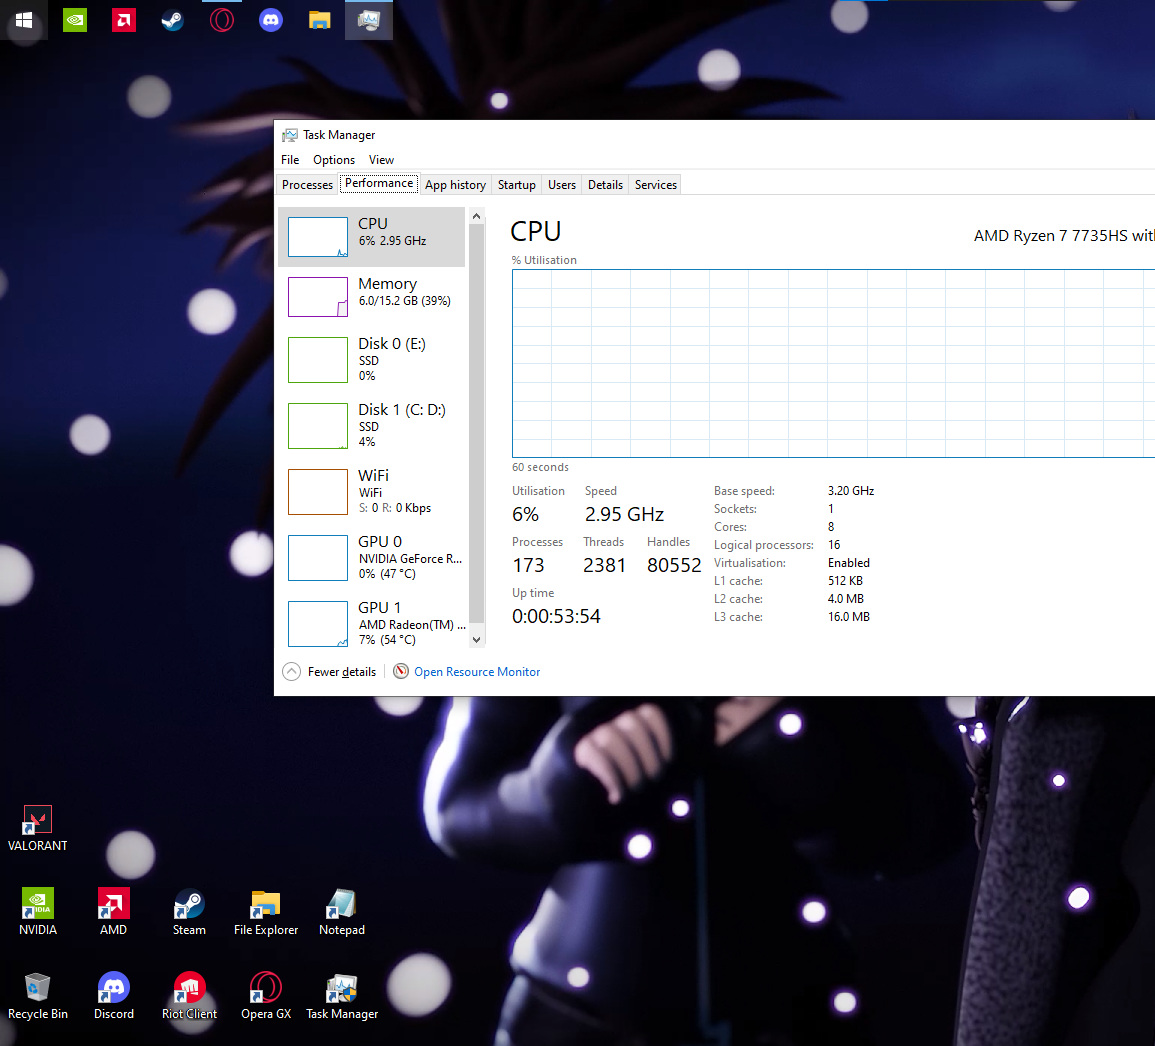This screenshot has width=1155, height=1046.
Task: Click the Up time value 0:00:53:54
Action: (556, 616)
